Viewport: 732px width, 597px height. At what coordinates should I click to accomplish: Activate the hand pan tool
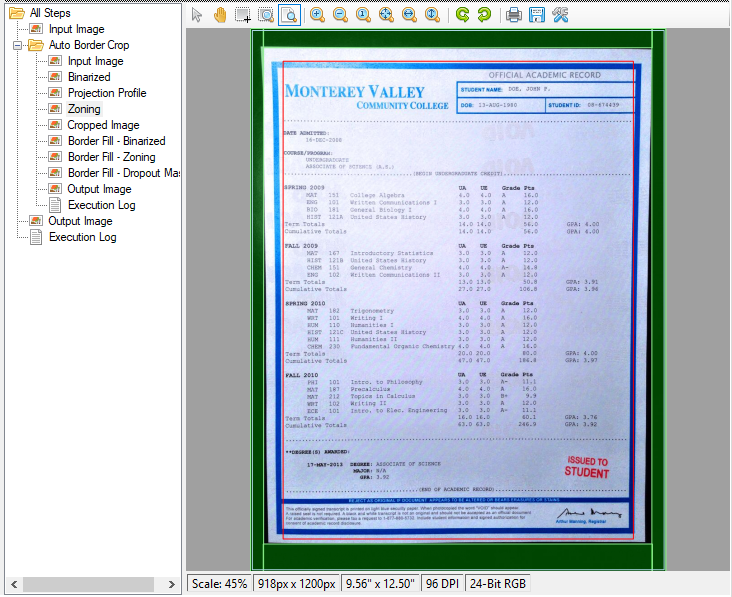[x=219, y=15]
